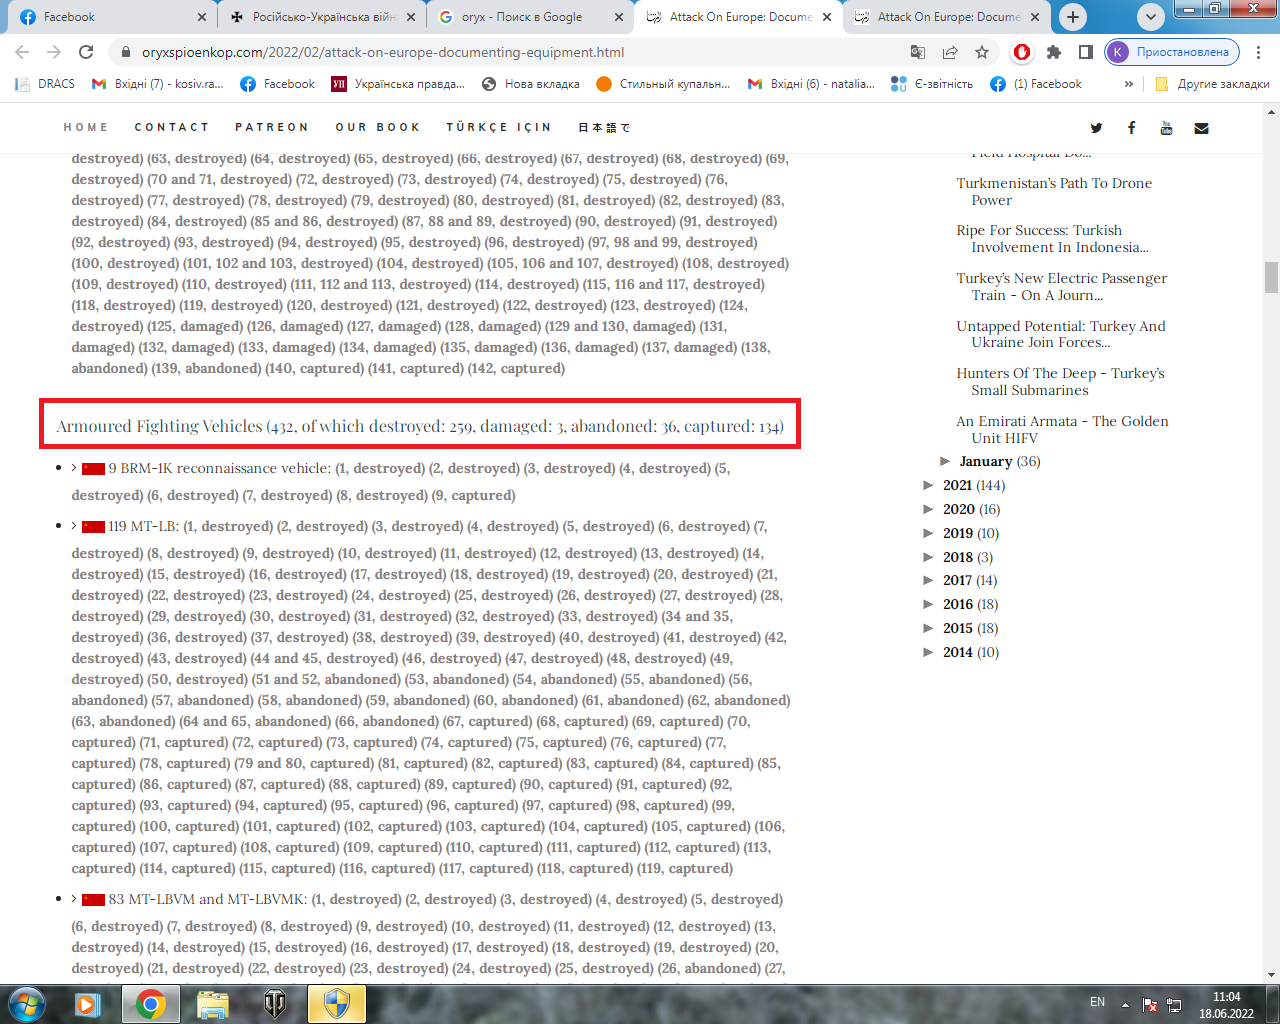This screenshot has width=1280, height=1024.
Task: Switch to Chrome in the taskbar
Action: coord(151,1003)
